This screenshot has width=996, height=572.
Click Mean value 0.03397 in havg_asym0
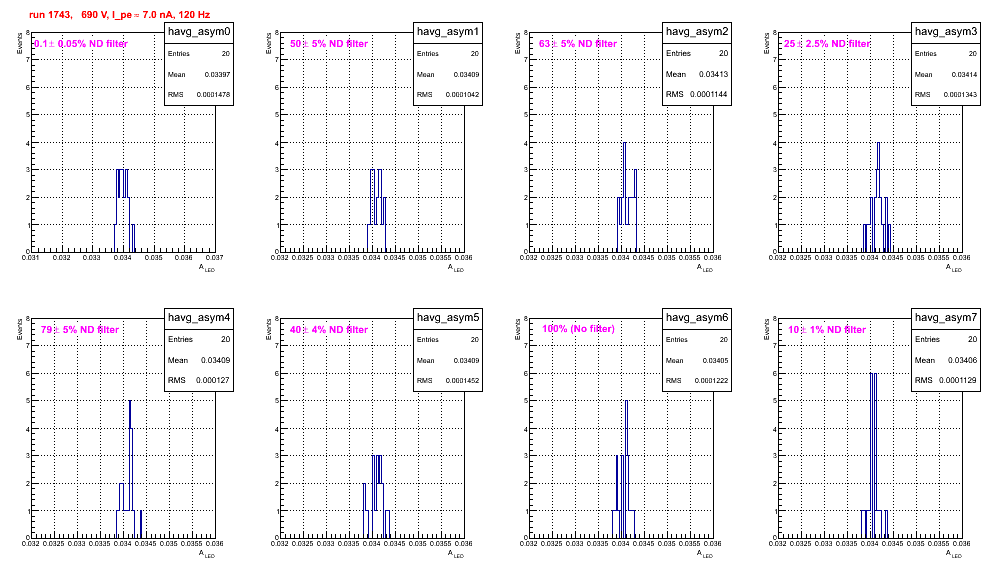217,74
